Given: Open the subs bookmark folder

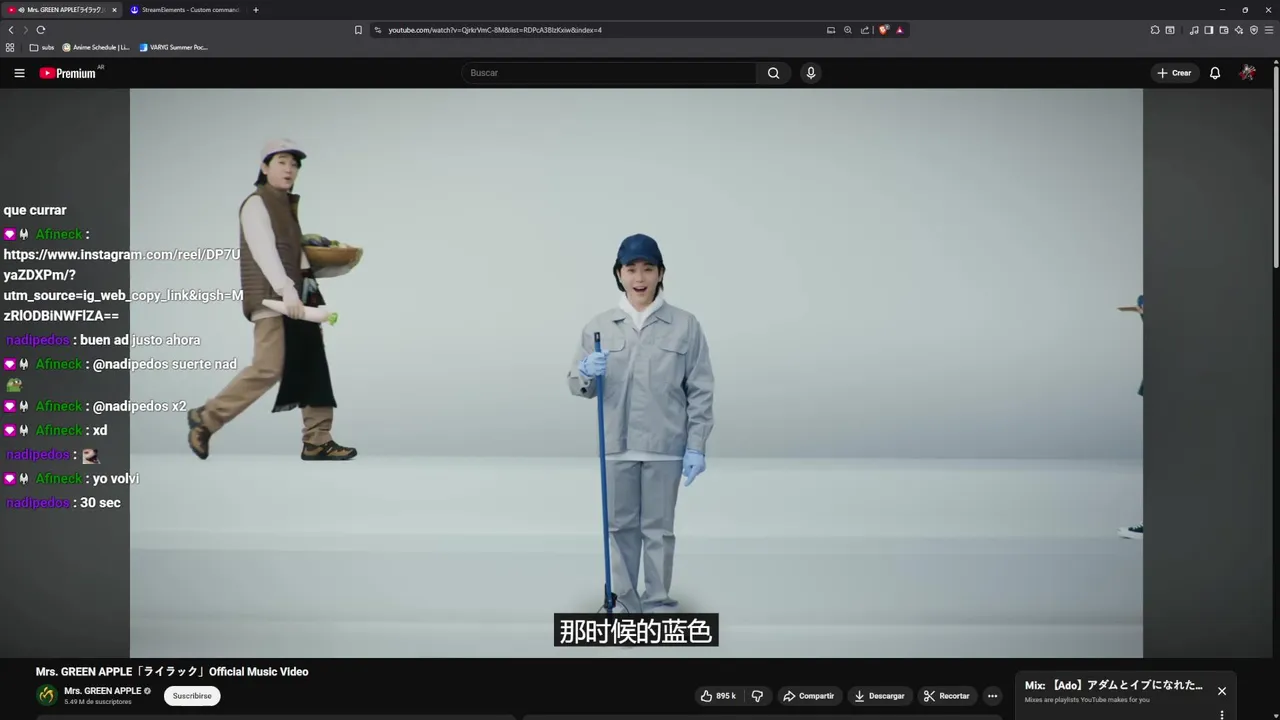Looking at the screenshot, I should (42, 47).
